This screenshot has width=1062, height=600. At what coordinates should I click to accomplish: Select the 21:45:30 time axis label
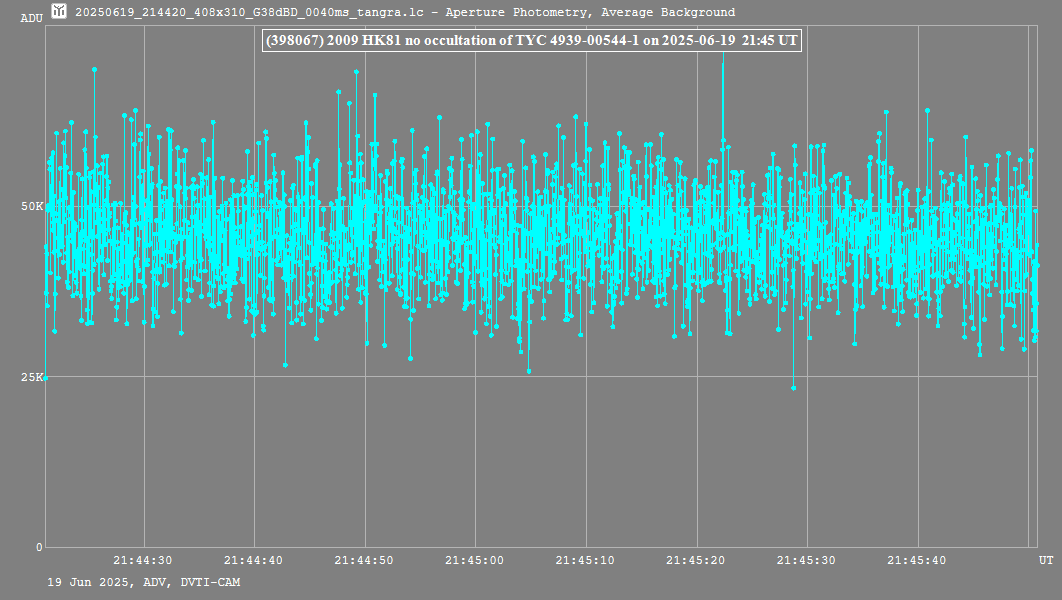pos(806,560)
